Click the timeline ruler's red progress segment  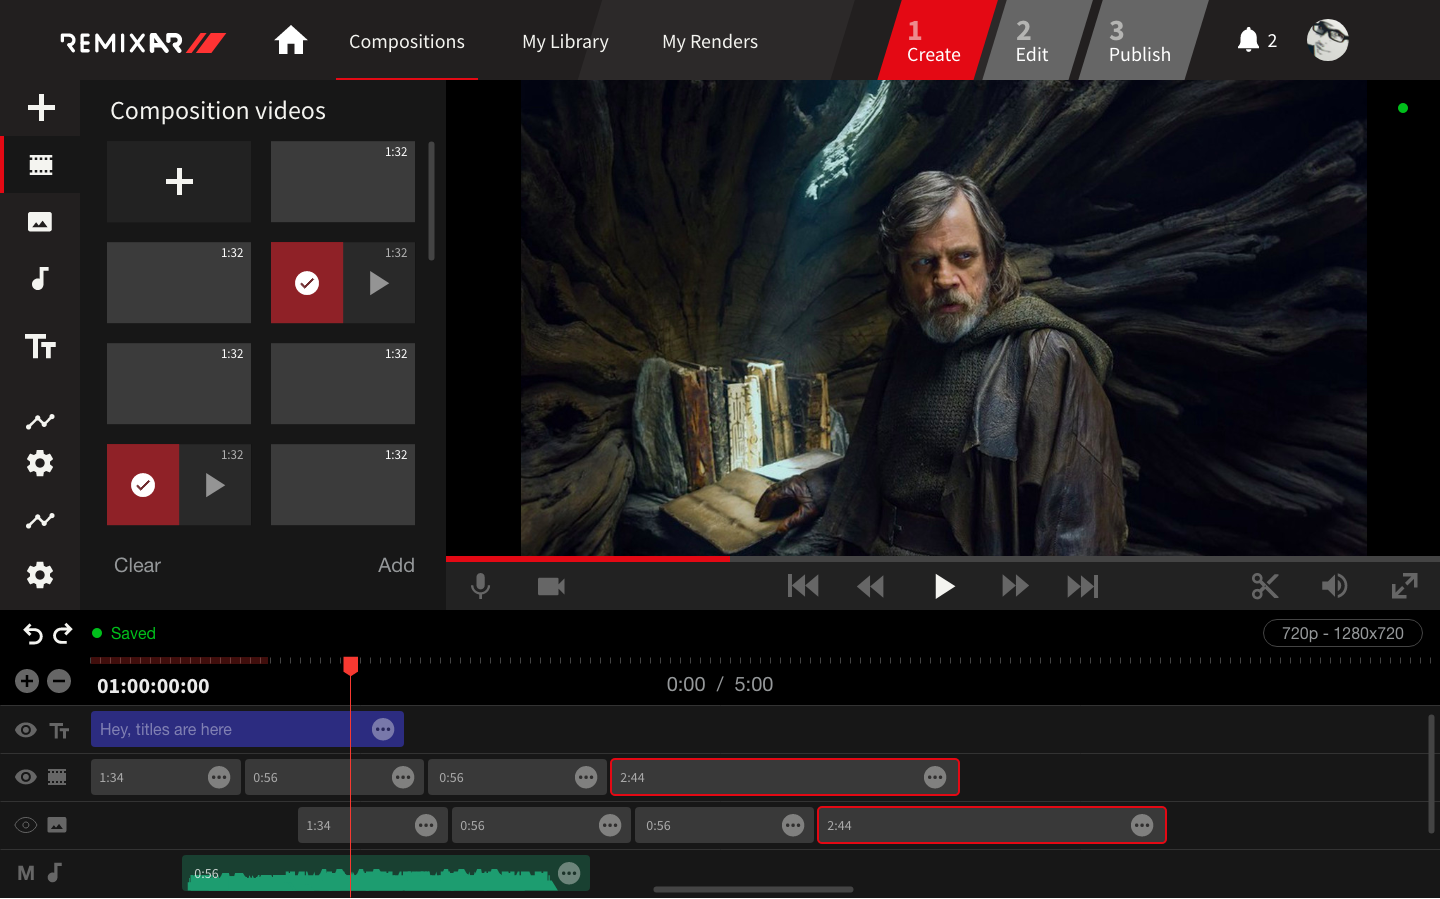[179, 660]
